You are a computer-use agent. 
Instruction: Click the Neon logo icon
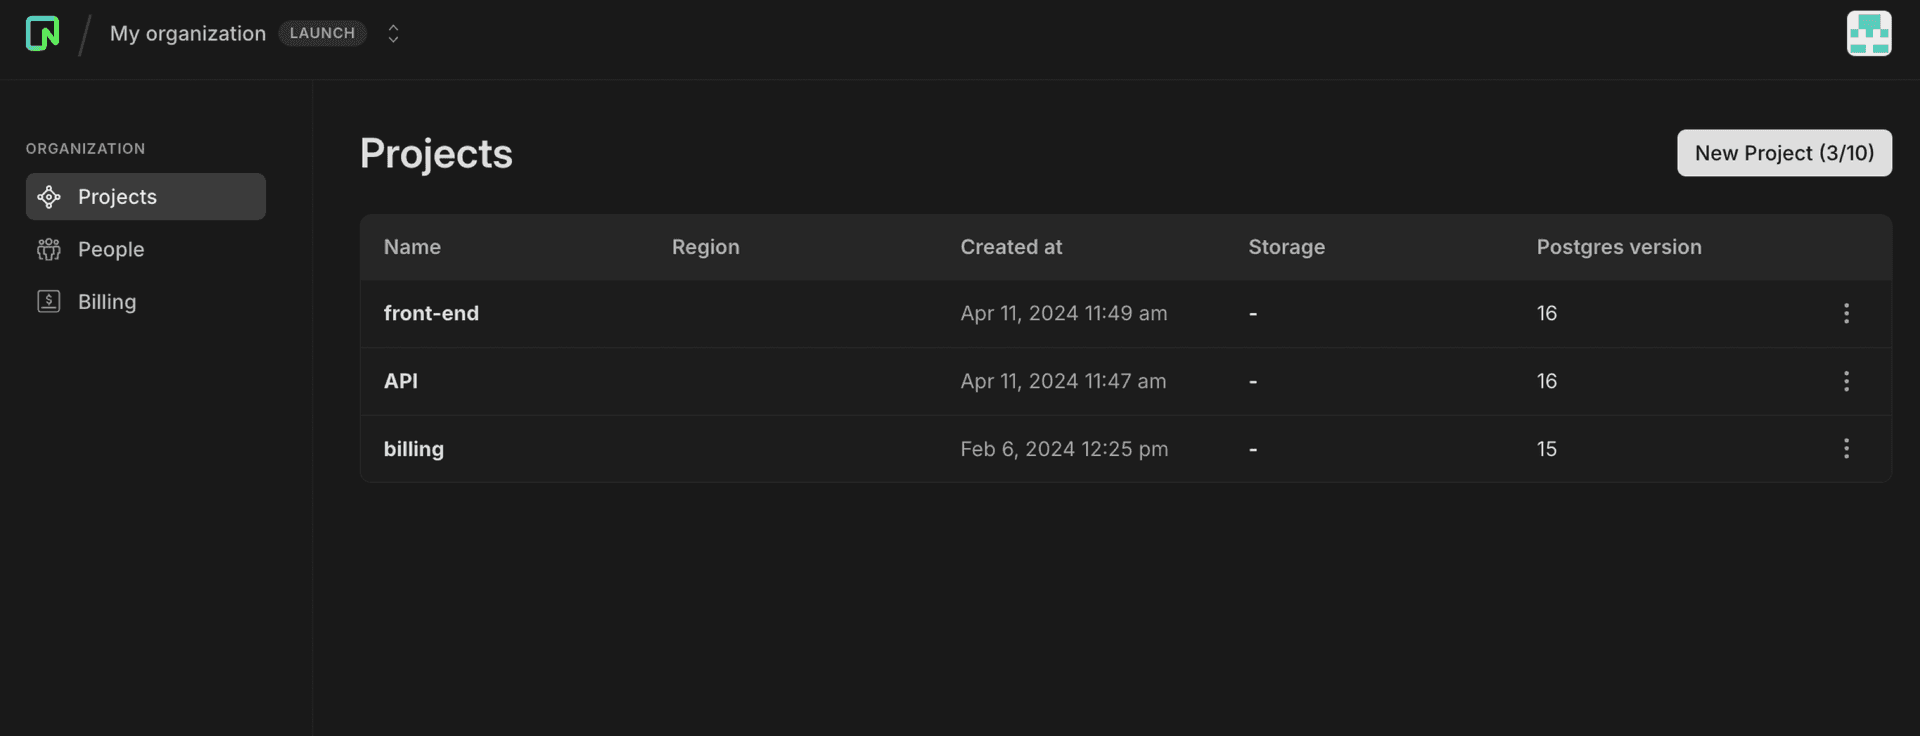pyautogui.click(x=42, y=33)
